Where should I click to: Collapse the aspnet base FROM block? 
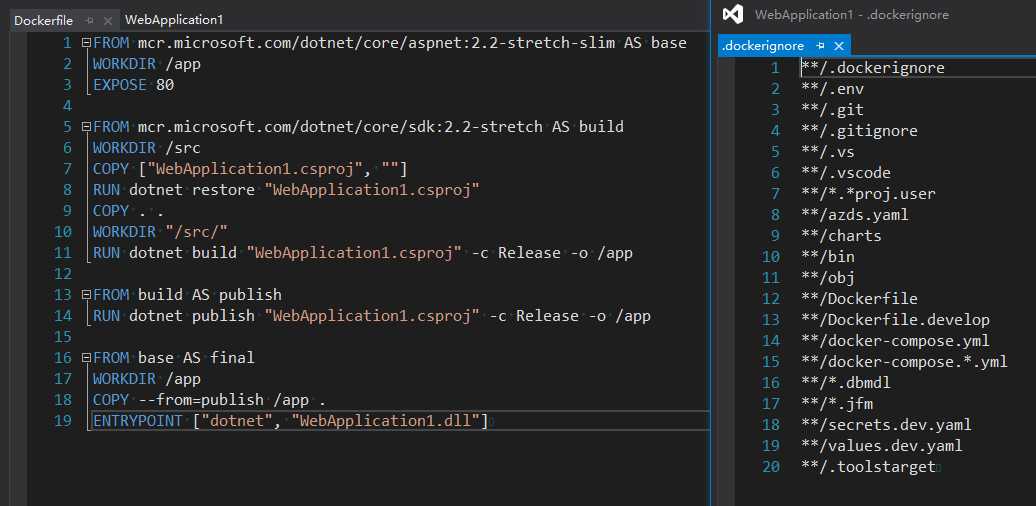86,43
